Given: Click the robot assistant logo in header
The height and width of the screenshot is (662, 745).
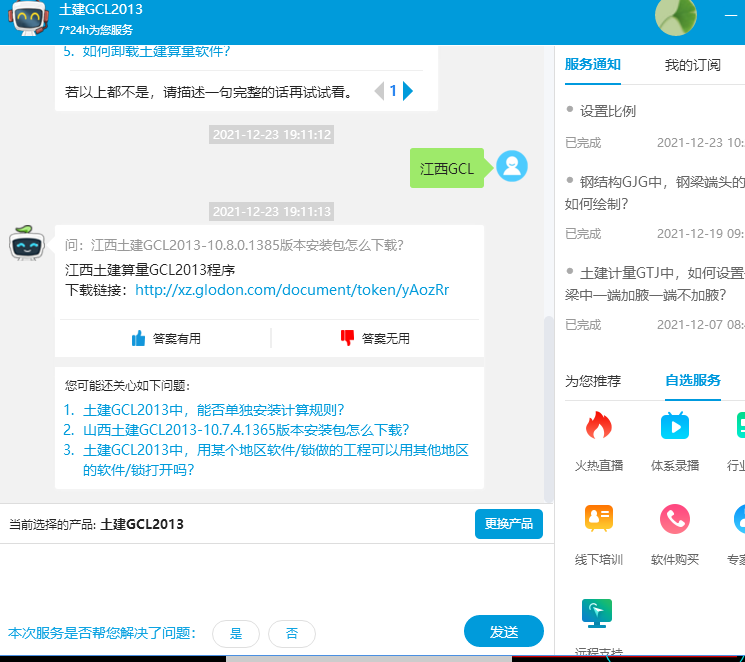Looking at the screenshot, I should click(x=28, y=18).
